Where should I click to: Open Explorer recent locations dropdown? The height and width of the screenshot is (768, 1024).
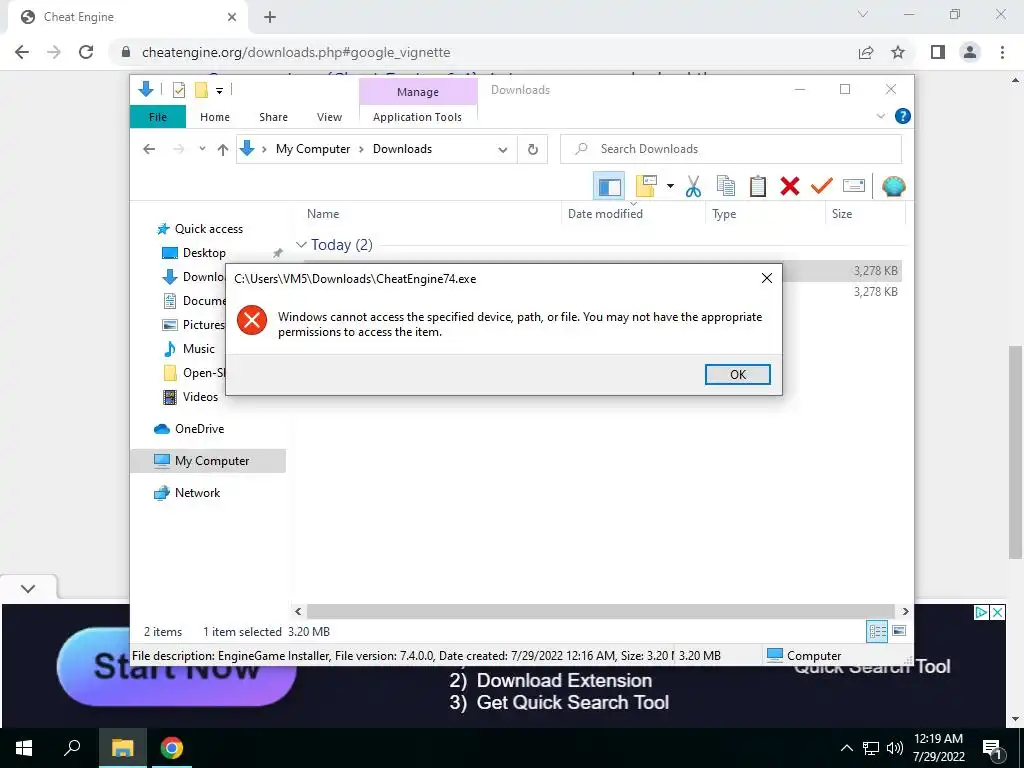point(202,149)
